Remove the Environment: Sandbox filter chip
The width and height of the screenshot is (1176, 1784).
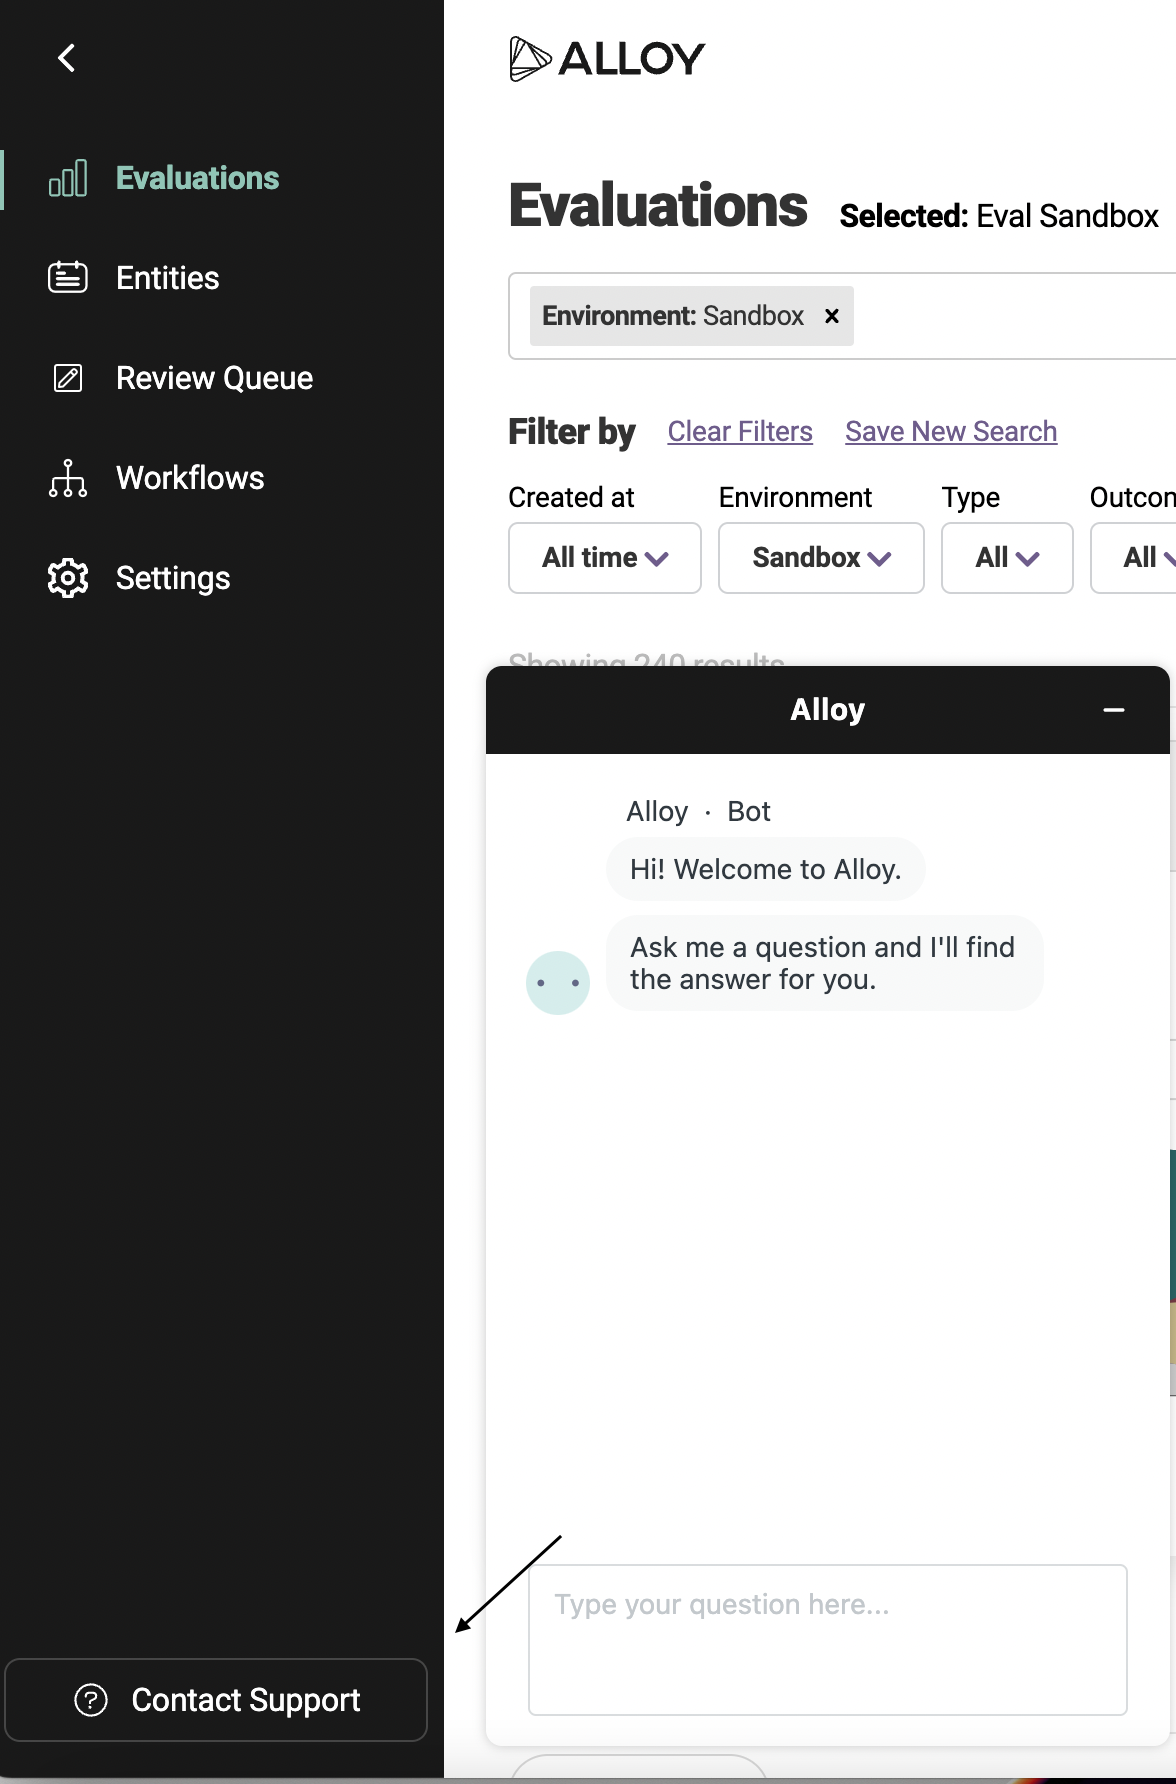[x=832, y=316]
